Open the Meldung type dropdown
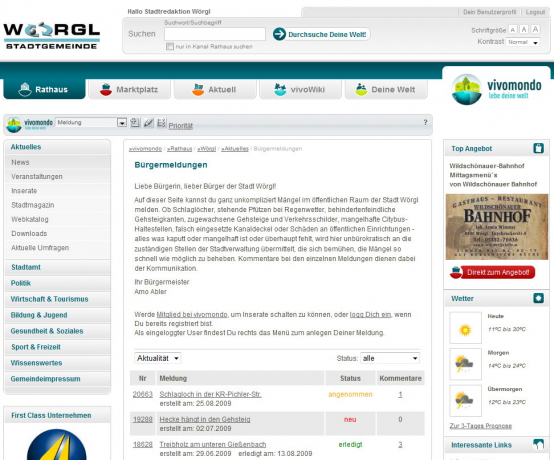 [x=91, y=123]
